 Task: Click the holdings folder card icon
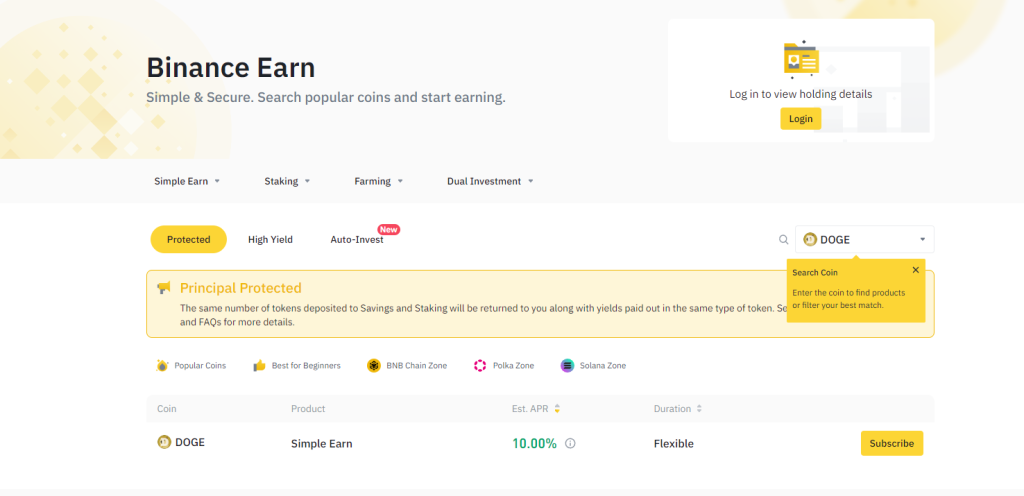click(801, 60)
